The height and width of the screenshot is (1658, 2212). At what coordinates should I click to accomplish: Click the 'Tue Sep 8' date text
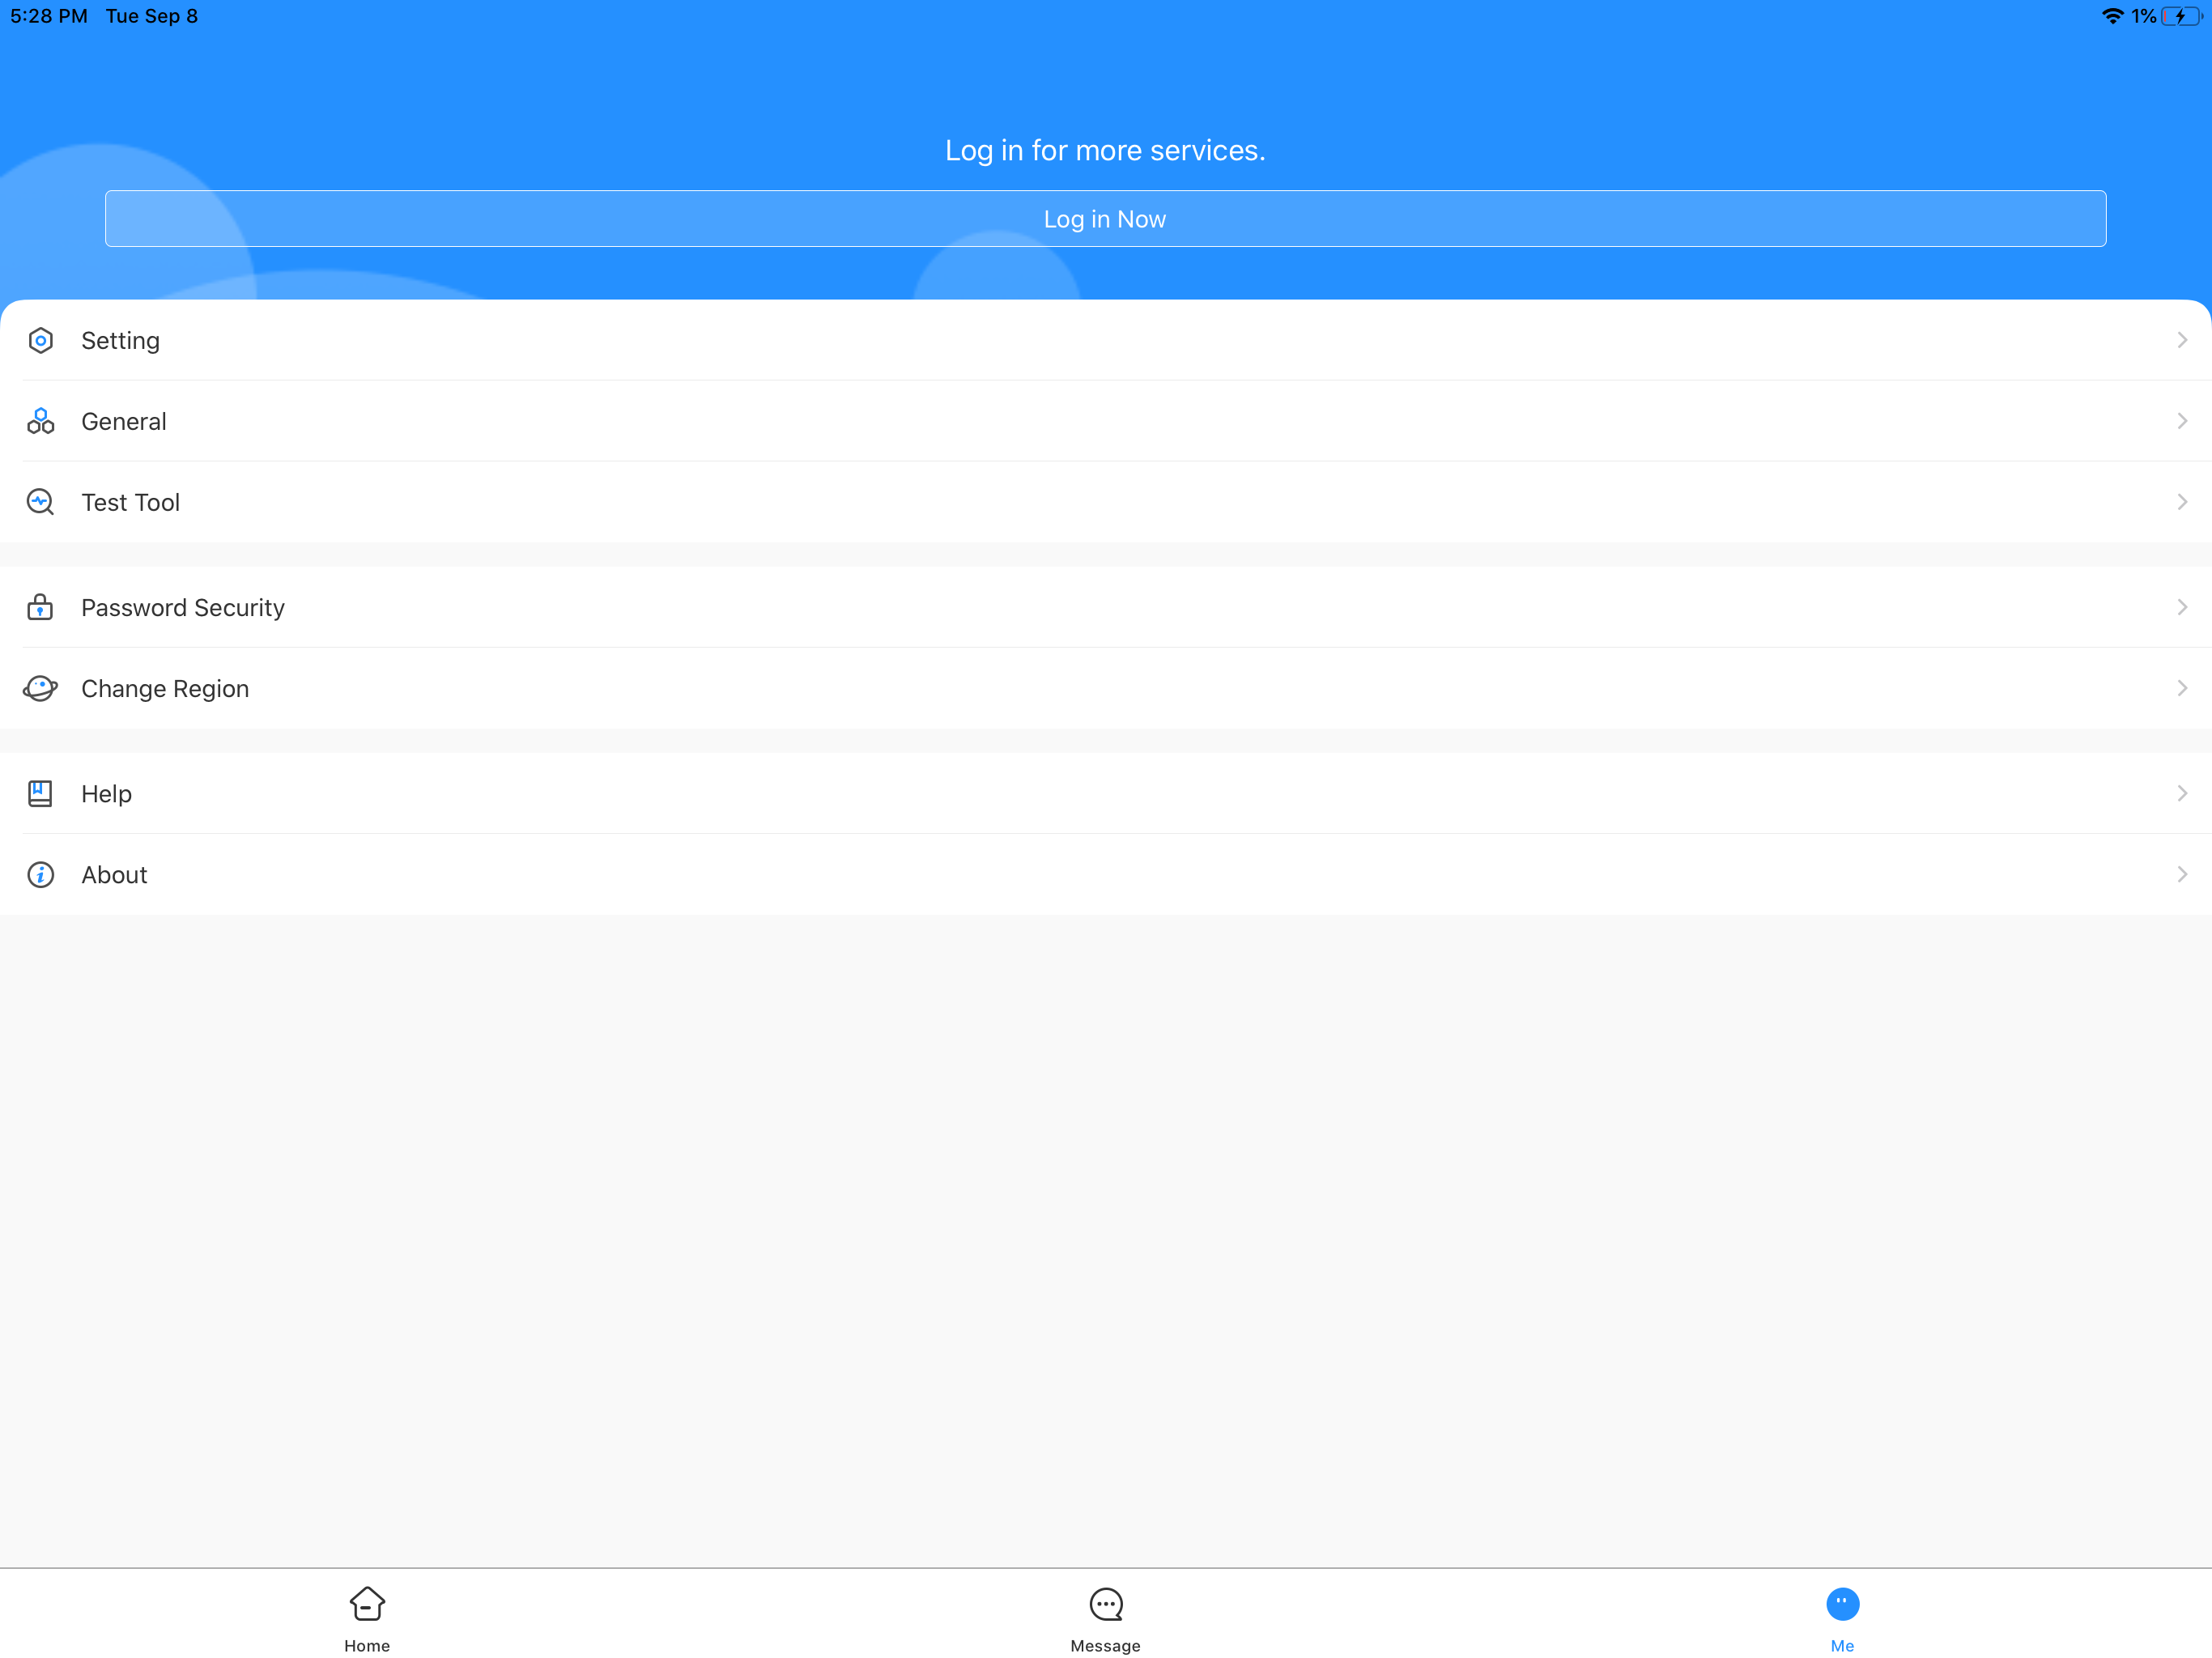(x=152, y=16)
